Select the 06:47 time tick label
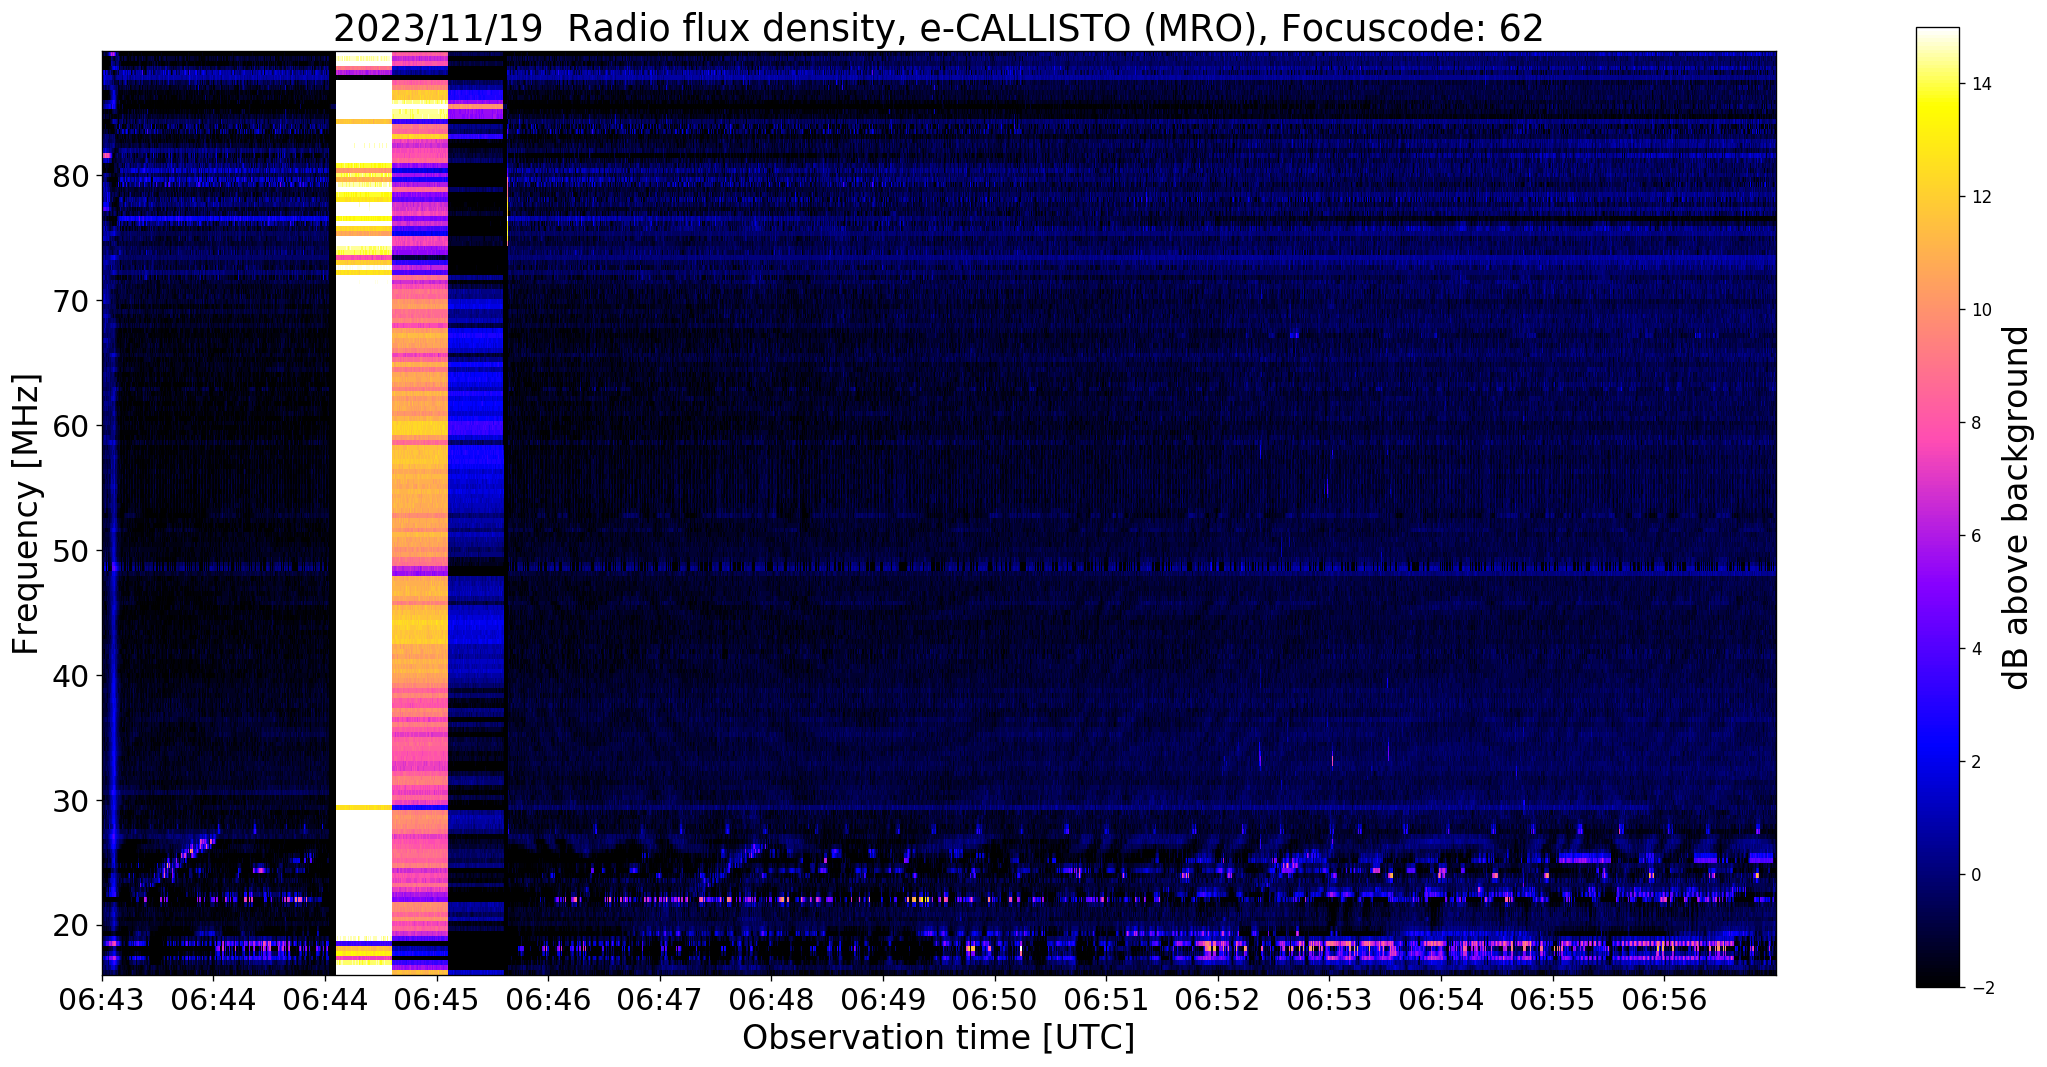Screen dimensions: 2047x1067 tap(659, 998)
